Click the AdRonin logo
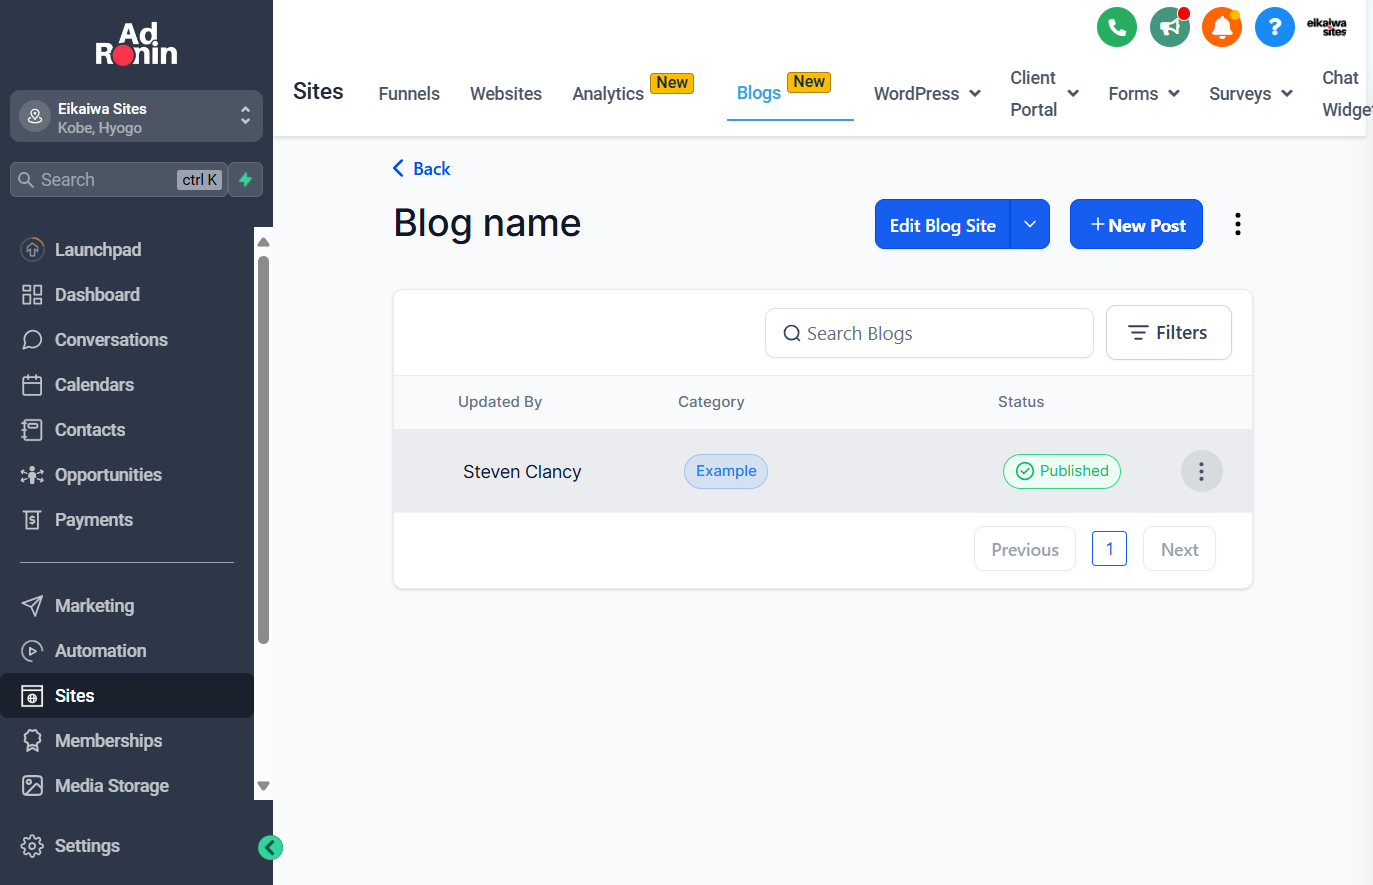Screen dimensions: 1373x885 click(x=136, y=45)
